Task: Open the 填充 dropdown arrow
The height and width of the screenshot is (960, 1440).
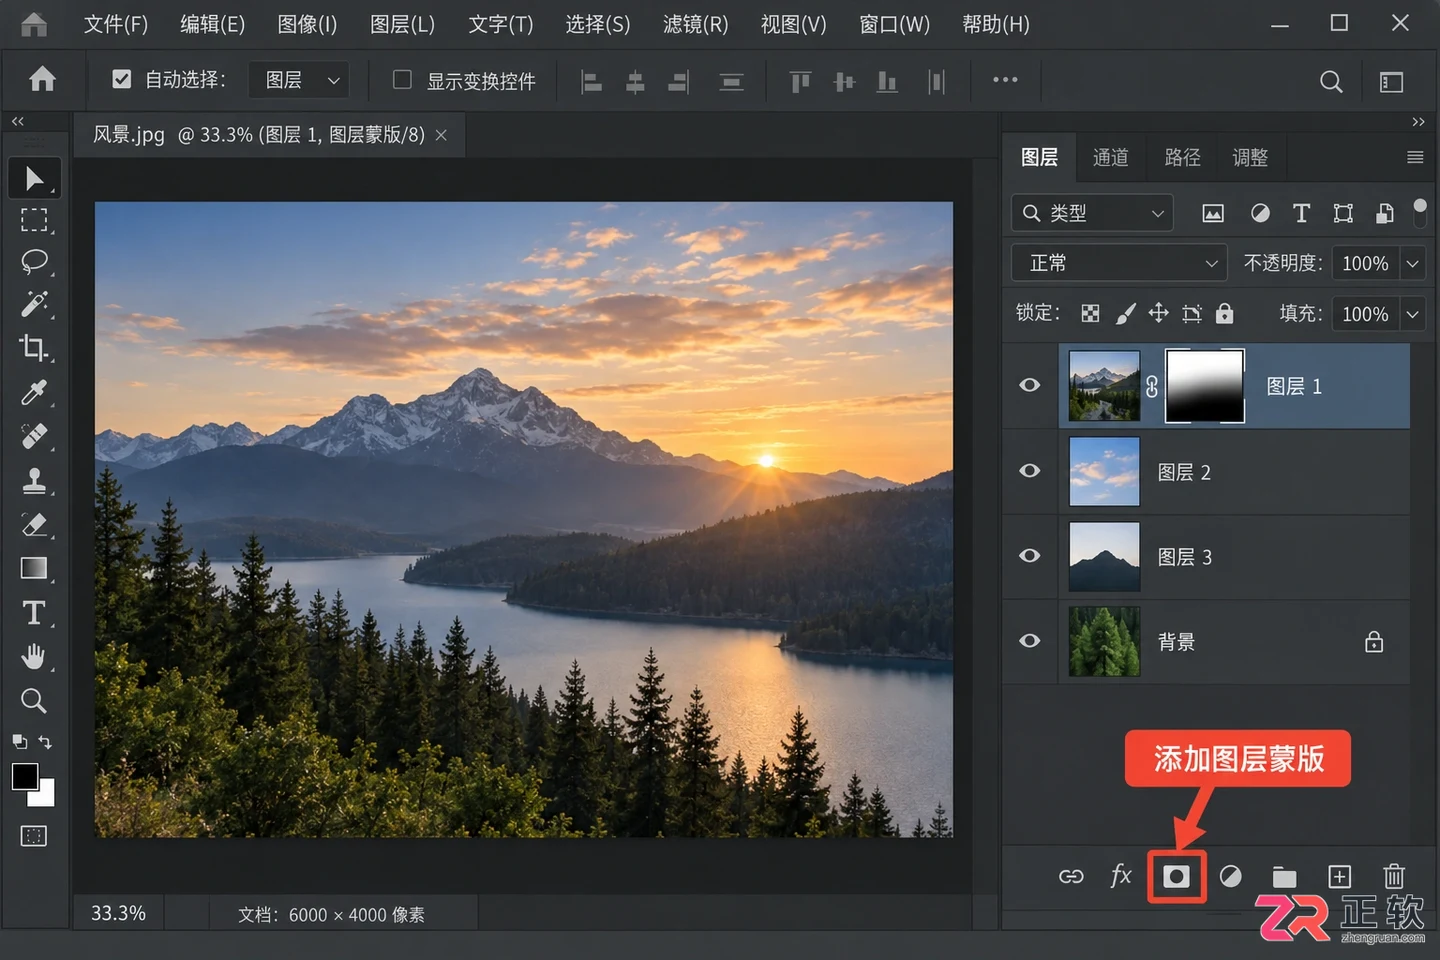Action: tap(1413, 314)
